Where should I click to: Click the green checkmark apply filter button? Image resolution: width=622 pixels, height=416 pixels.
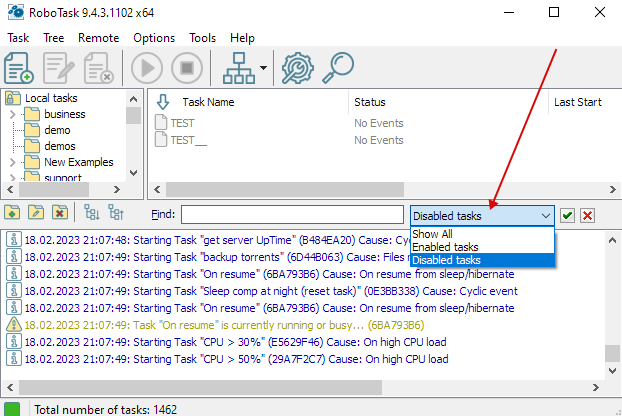[567, 215]
